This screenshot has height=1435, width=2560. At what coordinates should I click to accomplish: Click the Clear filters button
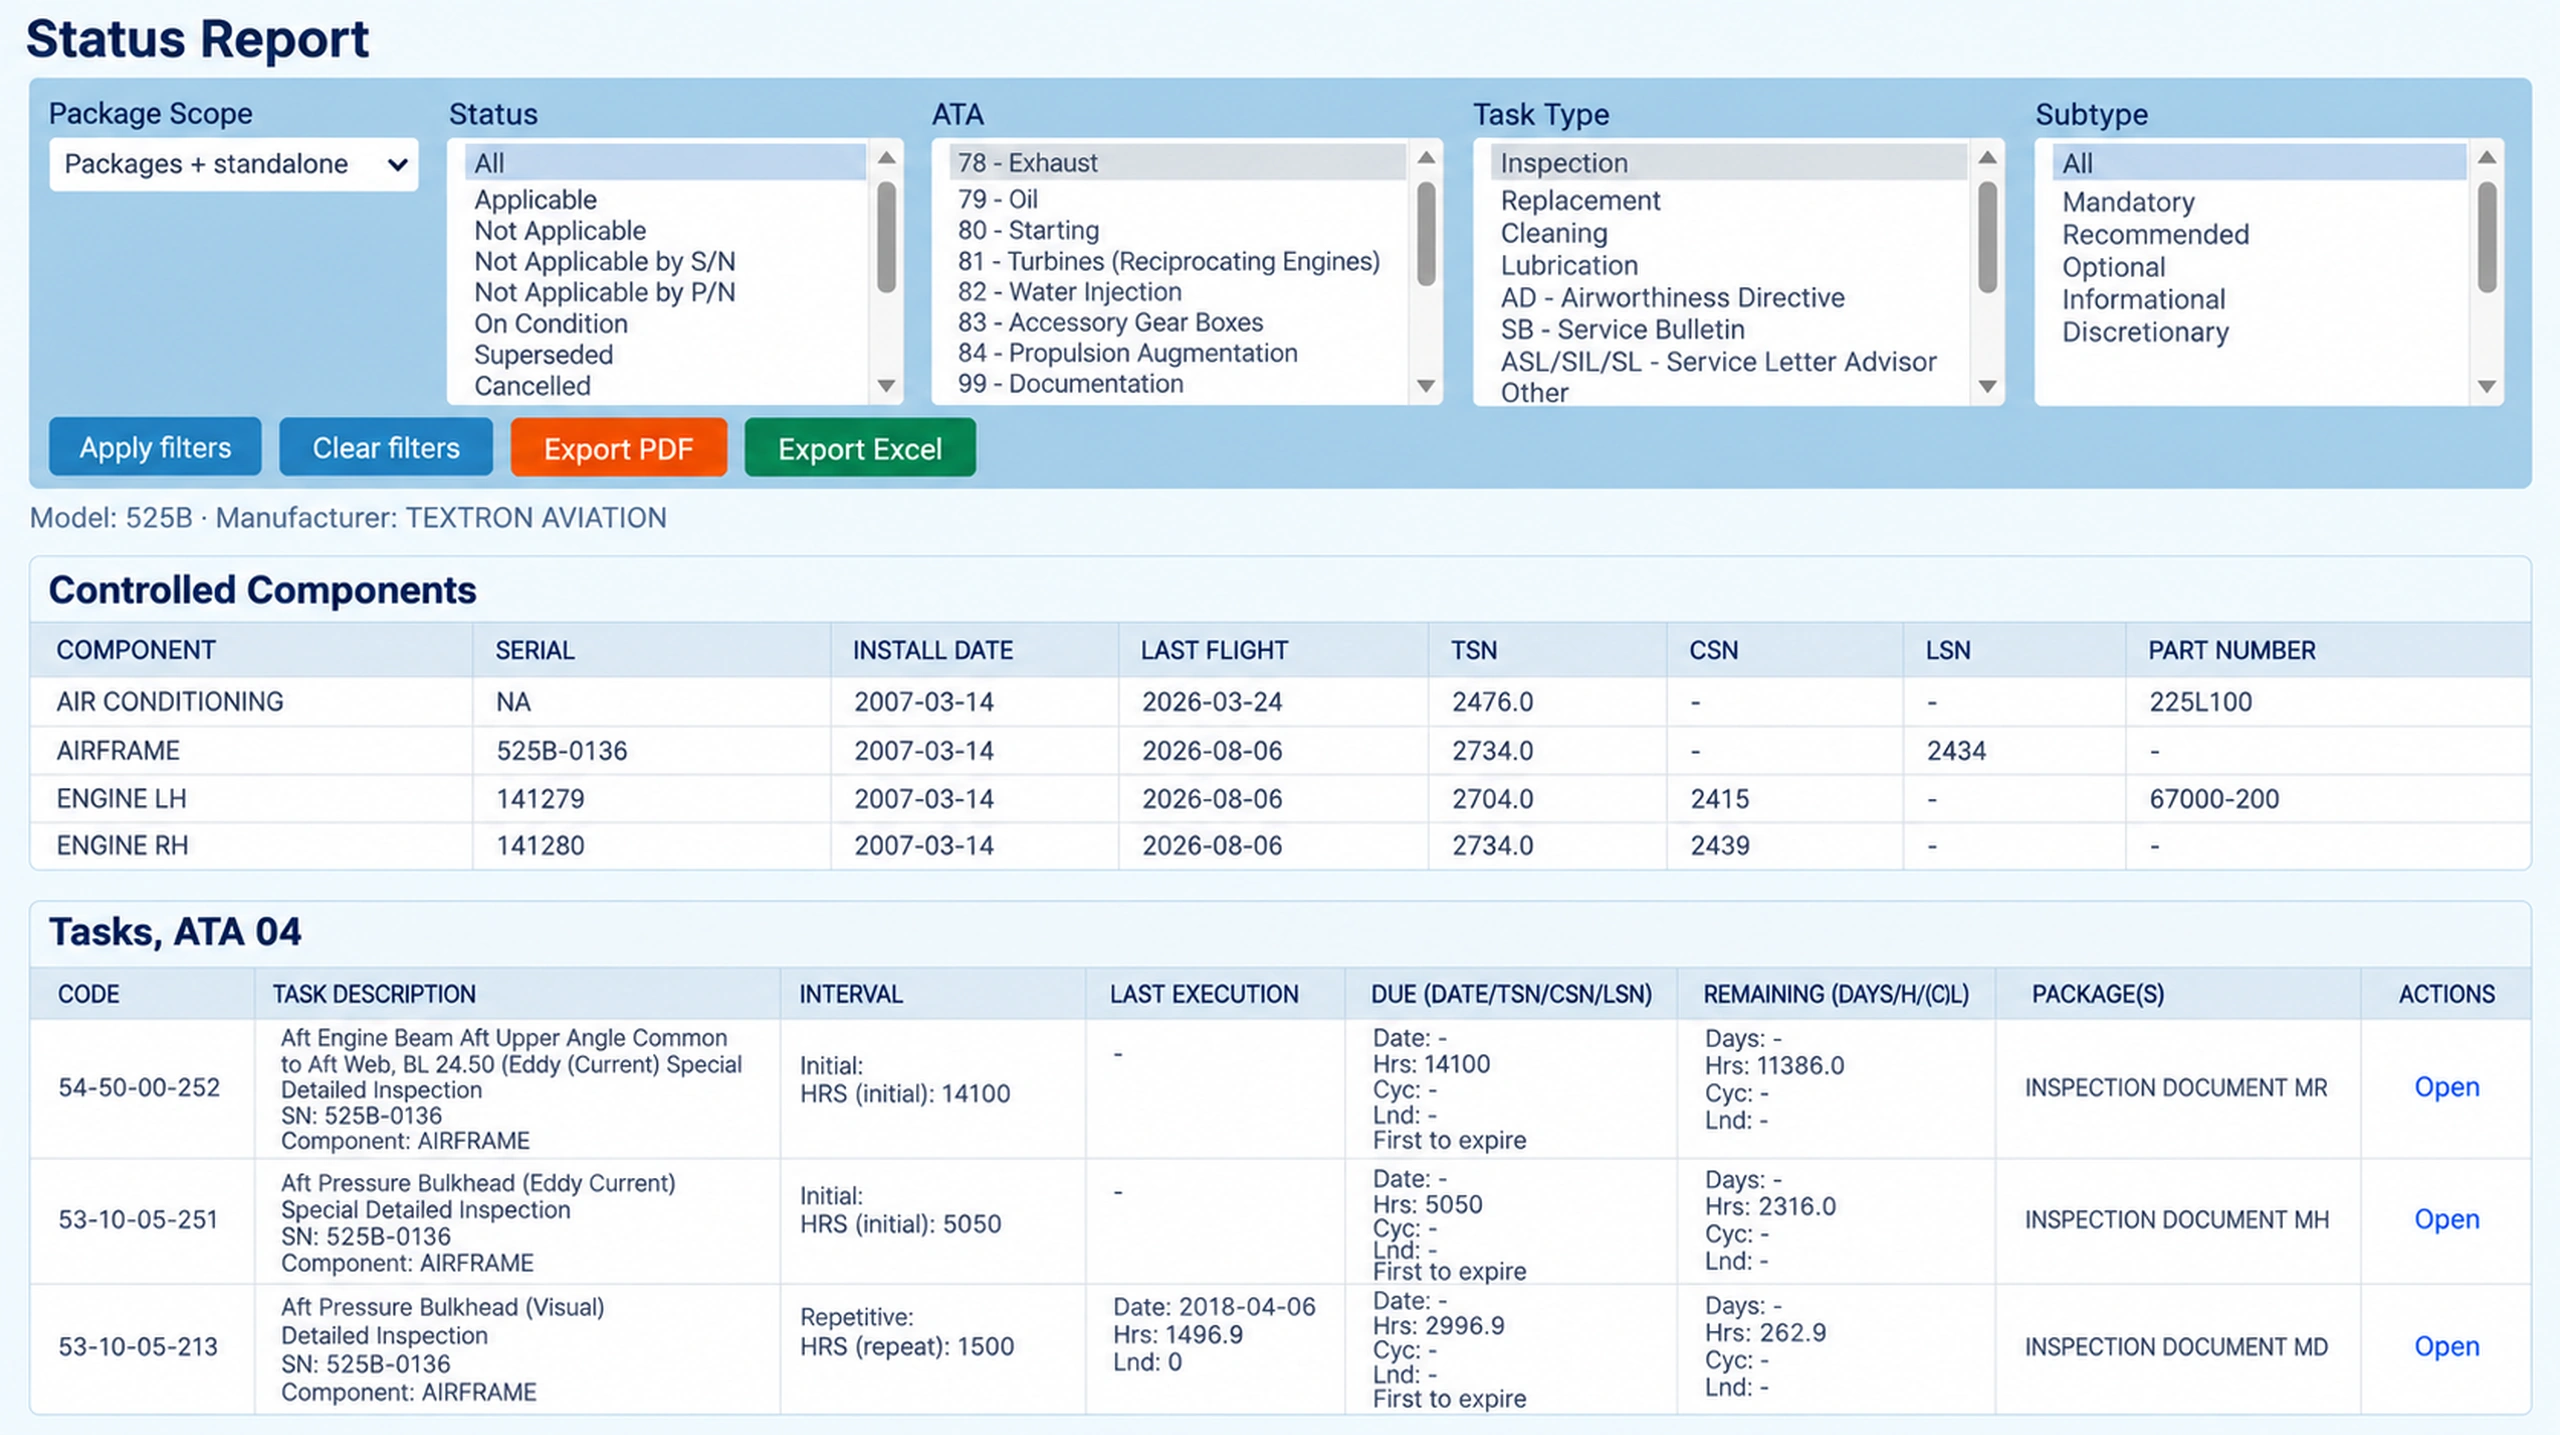point(386,447)
